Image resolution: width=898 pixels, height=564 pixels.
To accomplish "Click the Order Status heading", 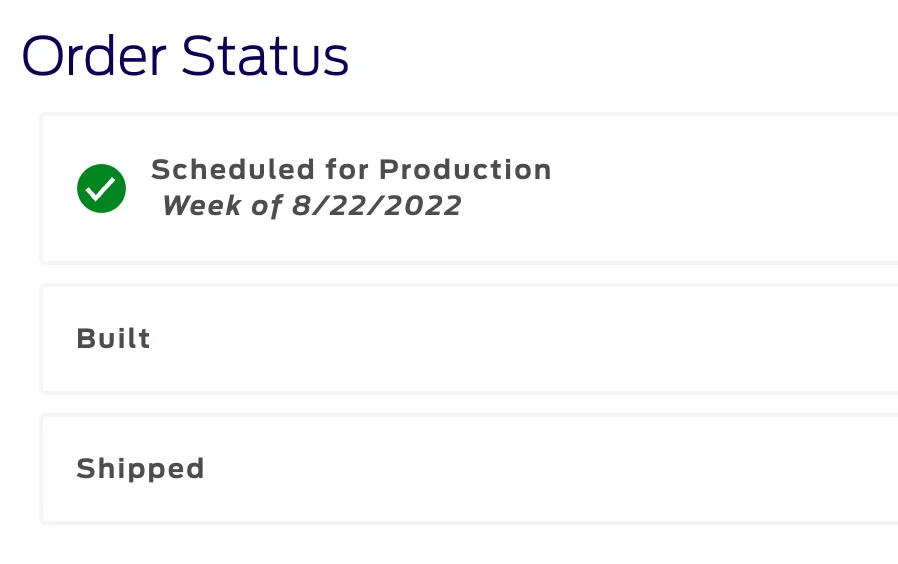I will (x=185, y=56).
